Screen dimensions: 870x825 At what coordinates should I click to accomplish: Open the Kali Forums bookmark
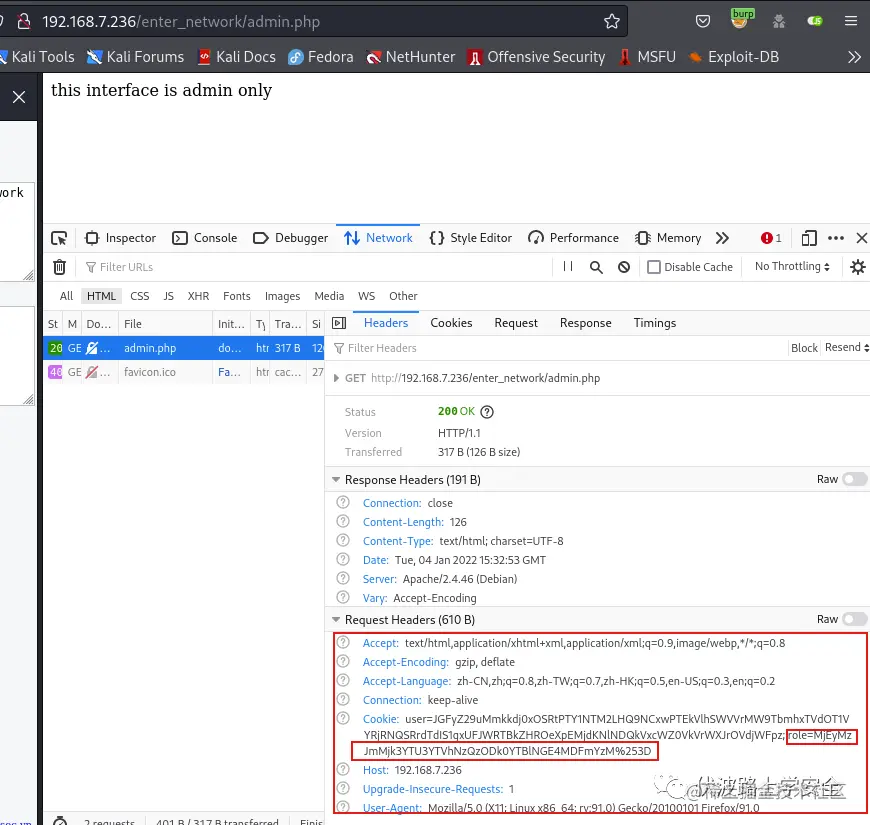[x=135, y=57]
